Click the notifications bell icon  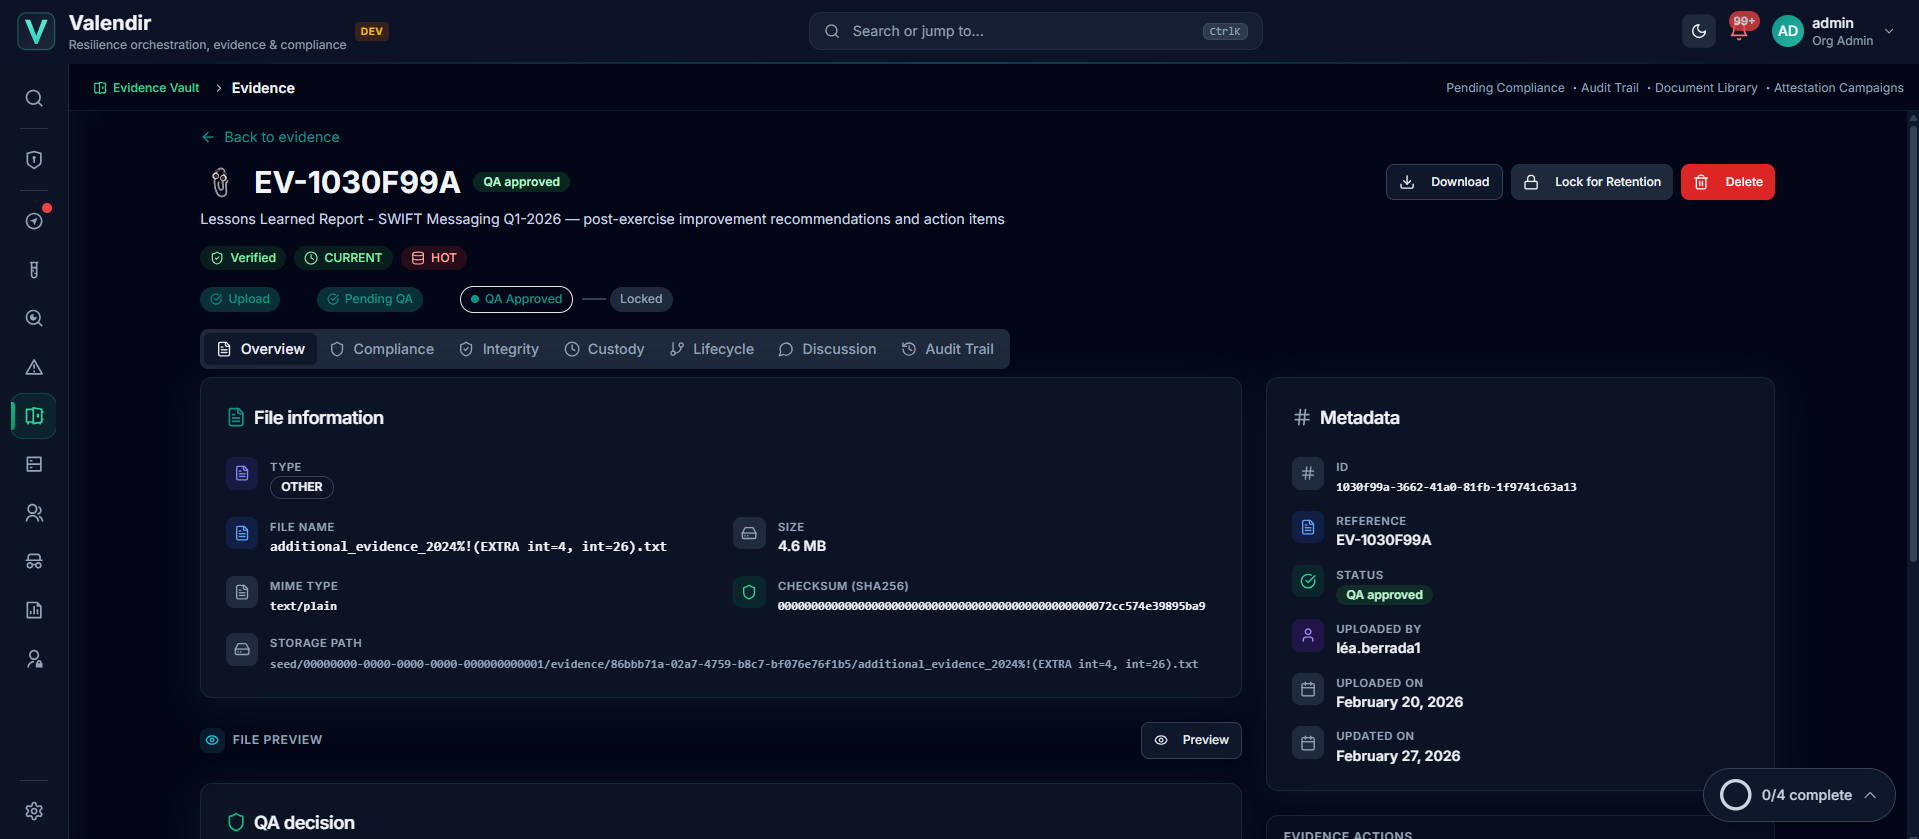[x=1739, y=31]
